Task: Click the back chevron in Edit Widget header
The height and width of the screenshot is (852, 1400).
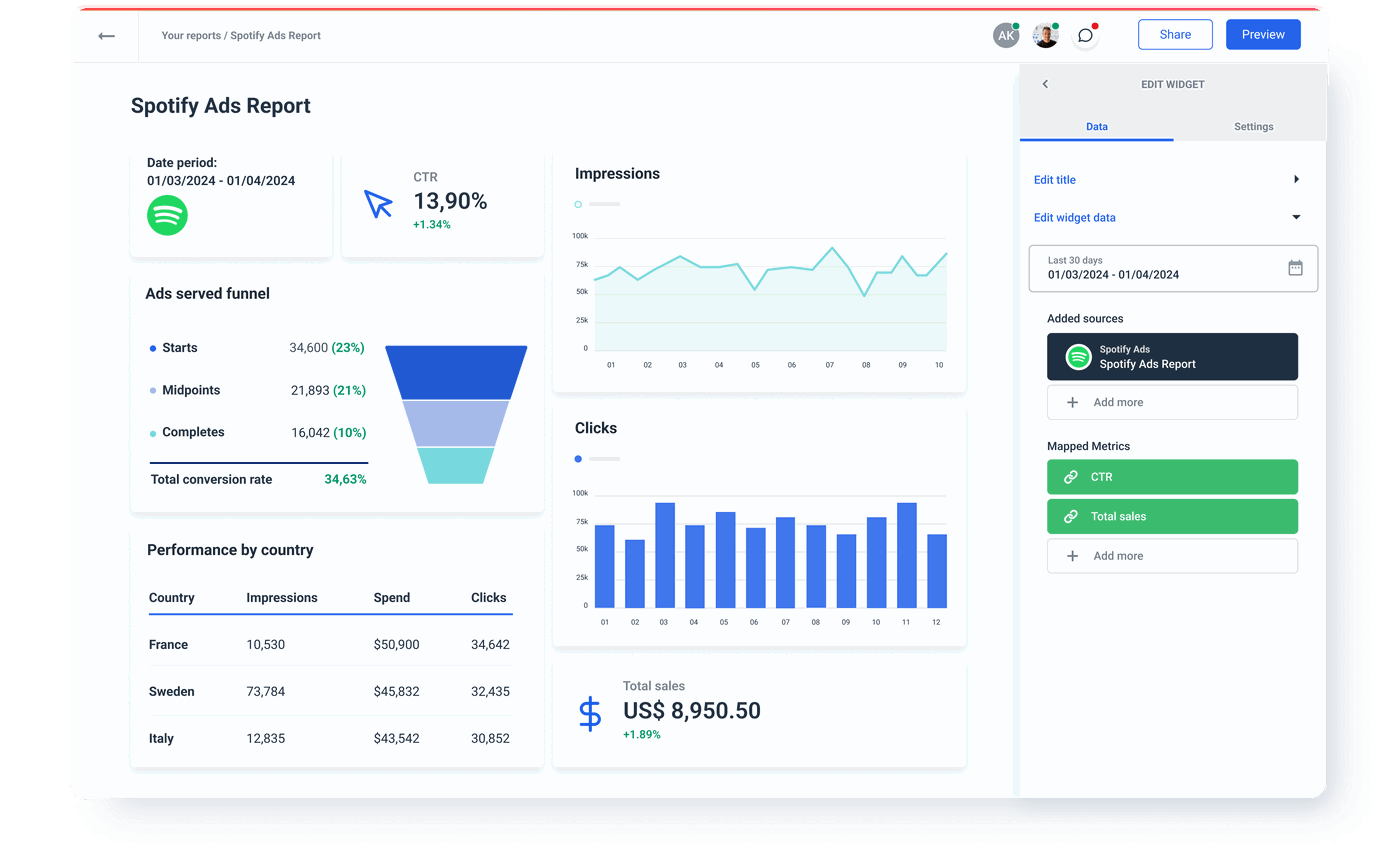Action: [1045, 84]
